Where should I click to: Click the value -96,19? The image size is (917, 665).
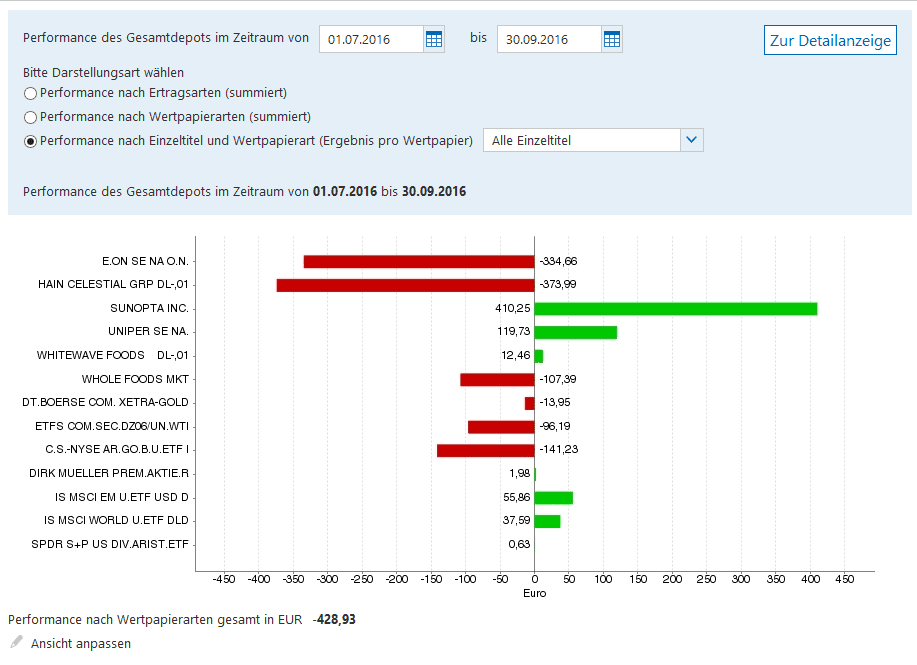(554, 426)
